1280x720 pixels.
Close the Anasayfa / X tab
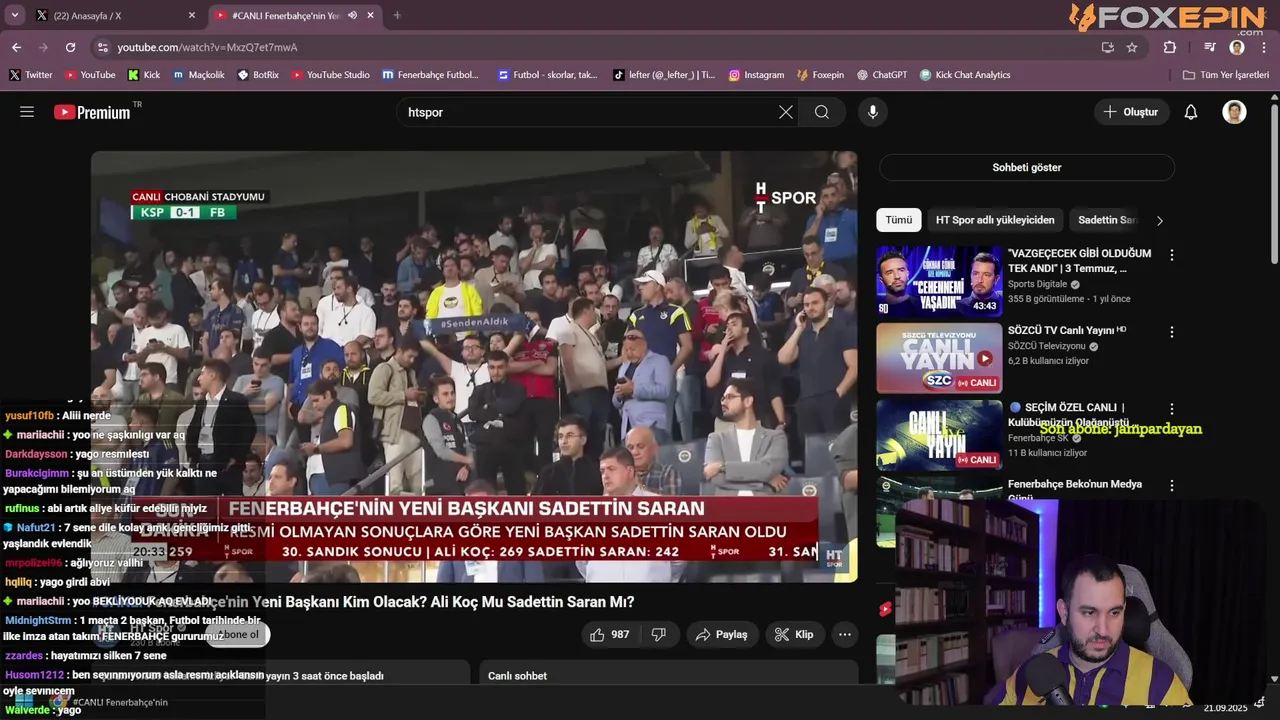(x=192, y=15)
